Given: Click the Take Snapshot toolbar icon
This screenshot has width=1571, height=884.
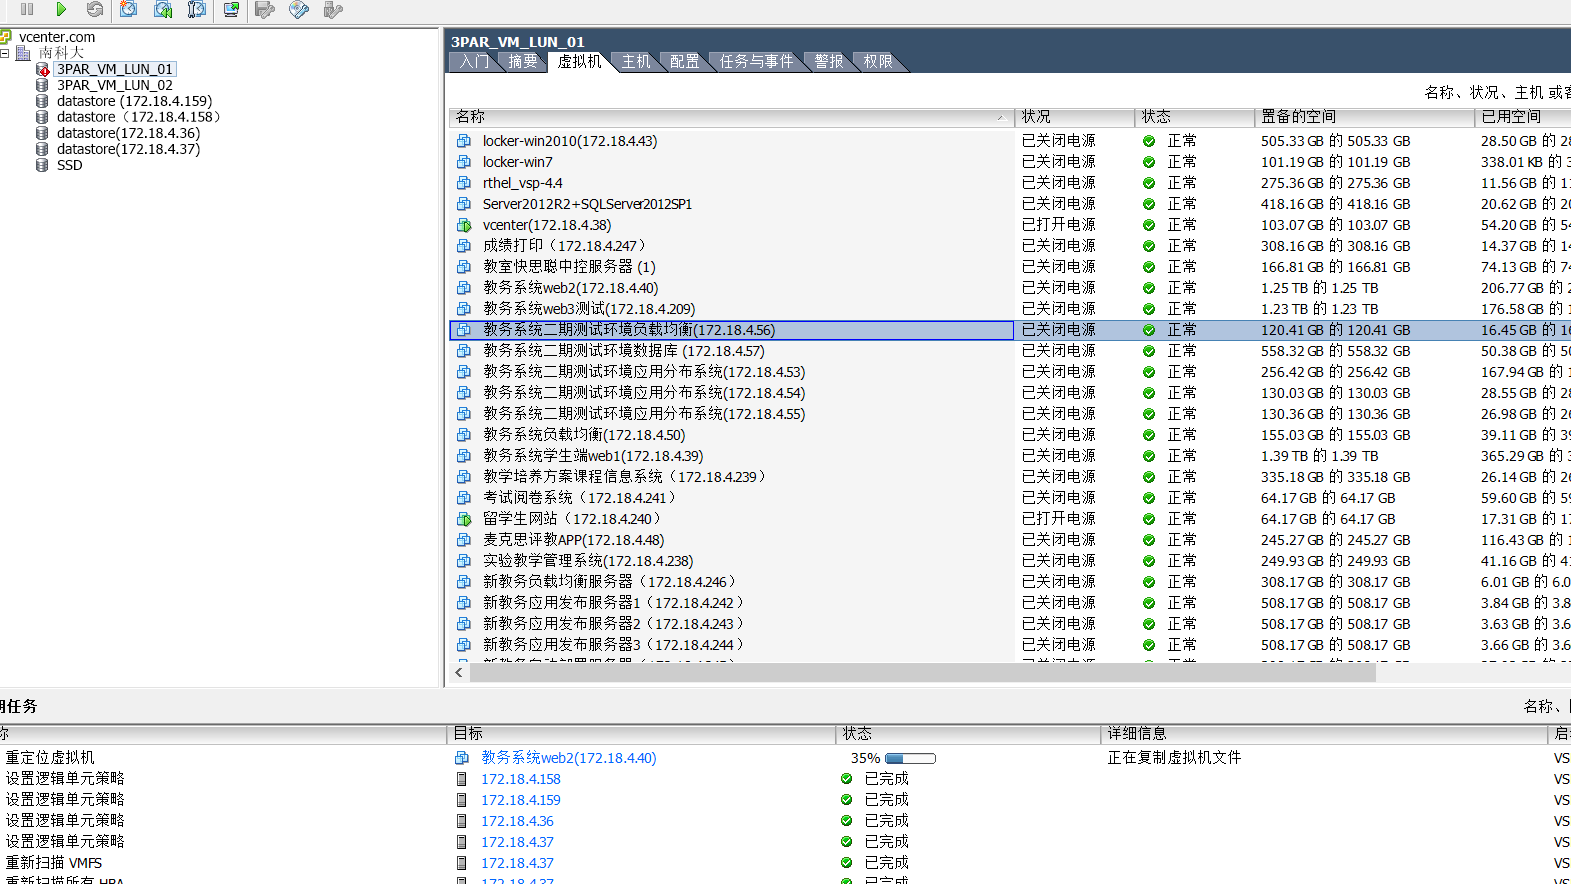Looking at the screenshot, I should [x=129, y=9].
